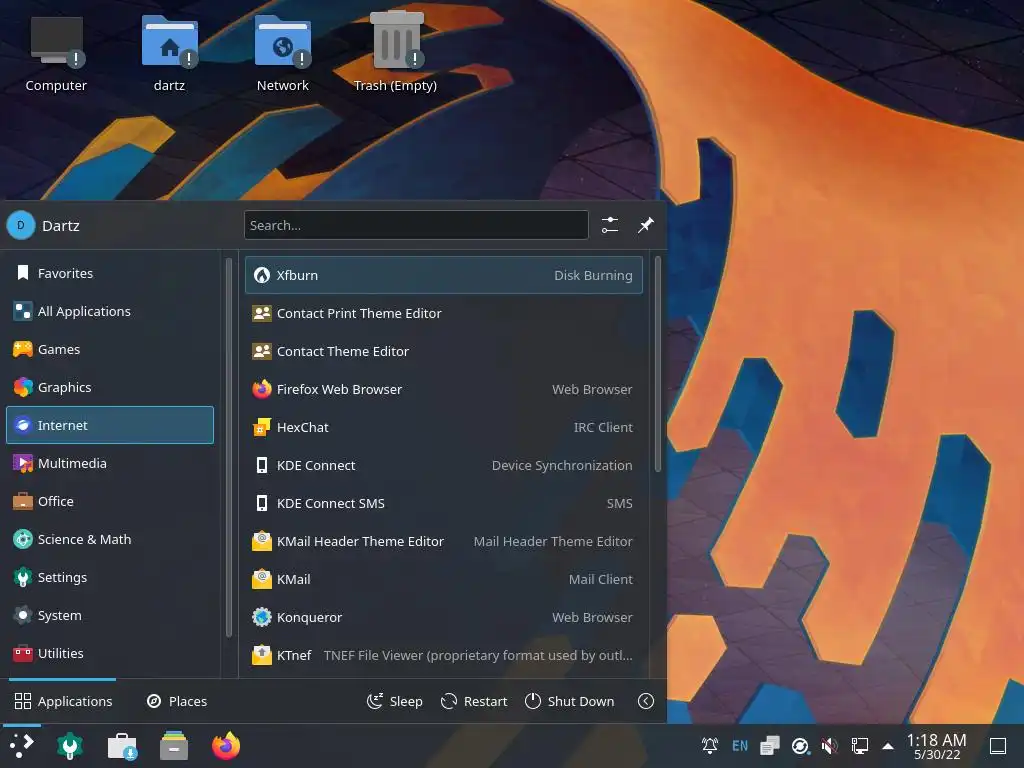Click the category list scrollbar

229,447
